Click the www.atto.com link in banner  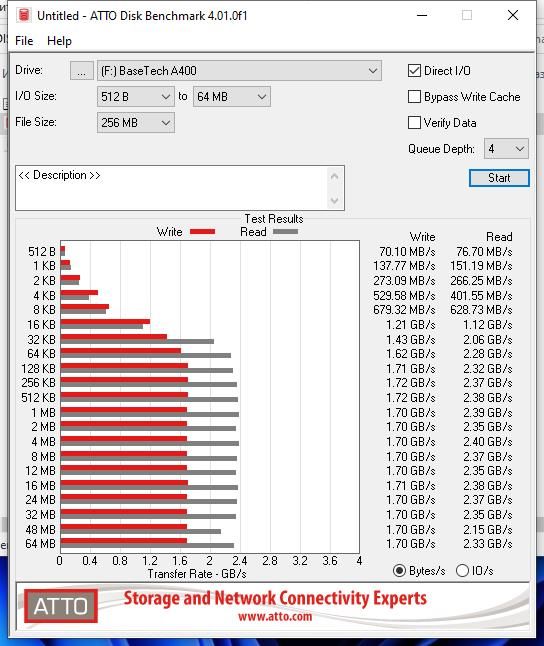[275, 617]
